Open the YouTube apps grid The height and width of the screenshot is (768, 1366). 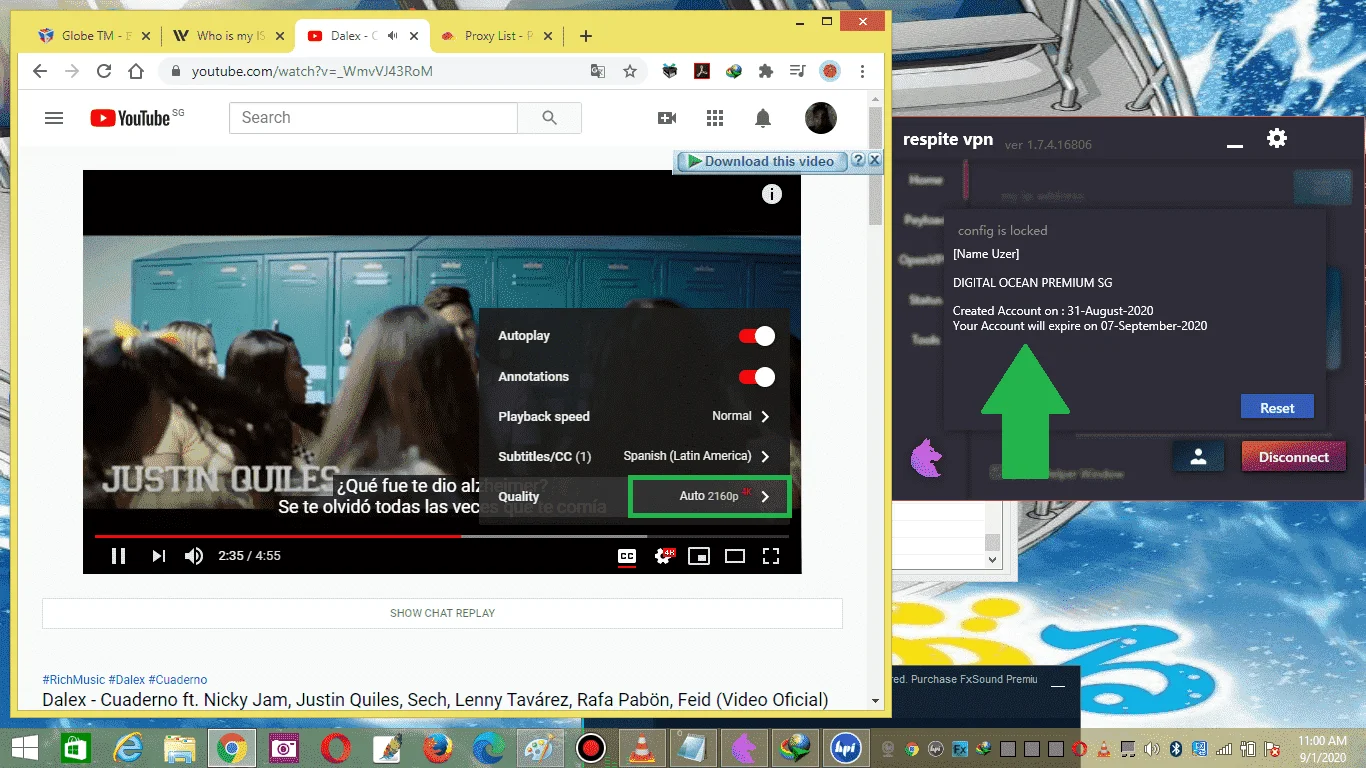[714, 118]
